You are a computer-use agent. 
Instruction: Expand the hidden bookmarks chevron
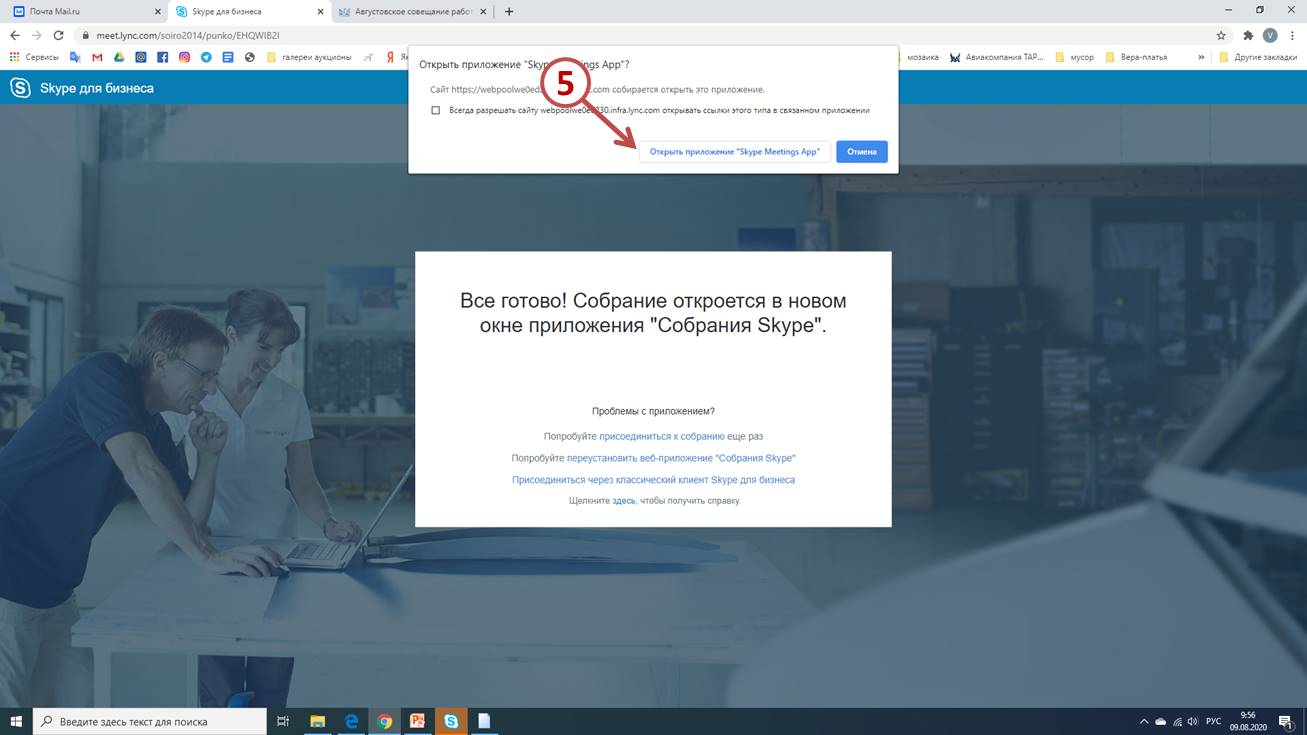click(1201, 57)
